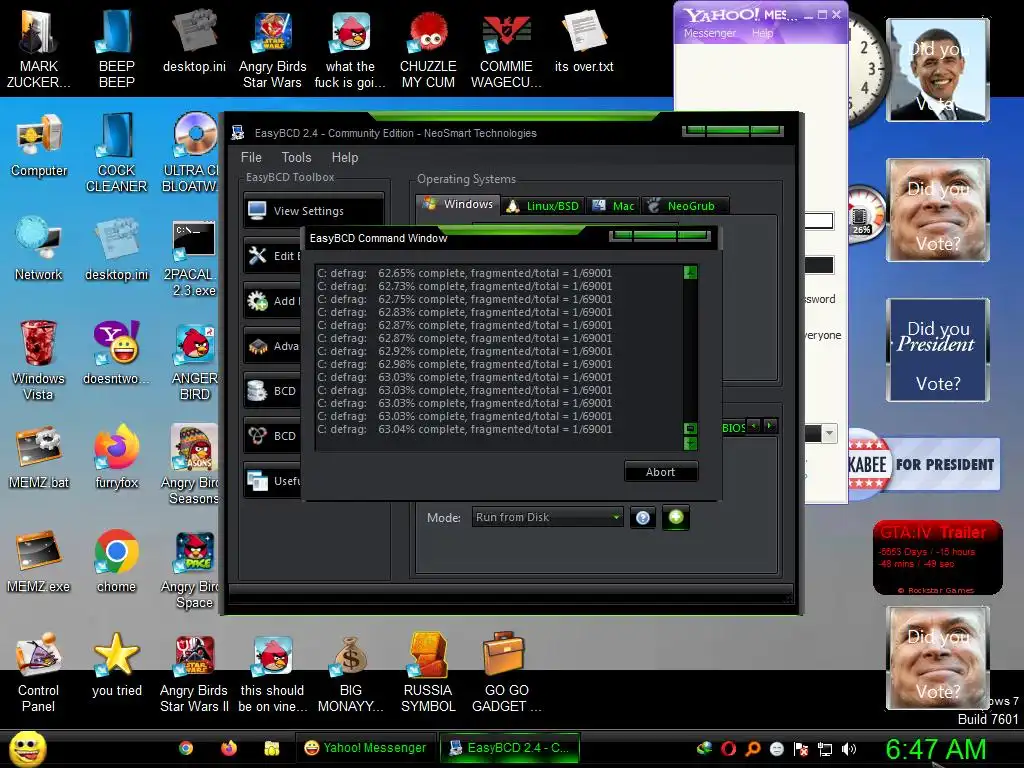Open the COCK CLEANER shortcut
Image resolution: width=1024 pixels, height=768 pixels.
(x=116, y=153)
